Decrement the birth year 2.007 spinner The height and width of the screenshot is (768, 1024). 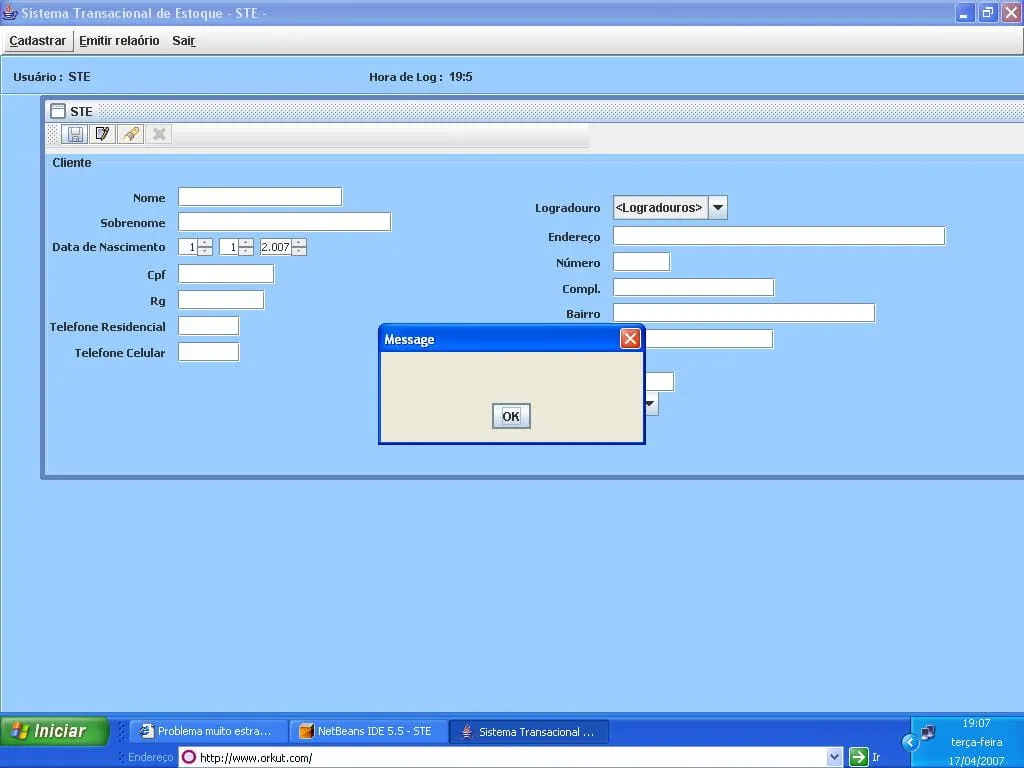click(299, 251)
